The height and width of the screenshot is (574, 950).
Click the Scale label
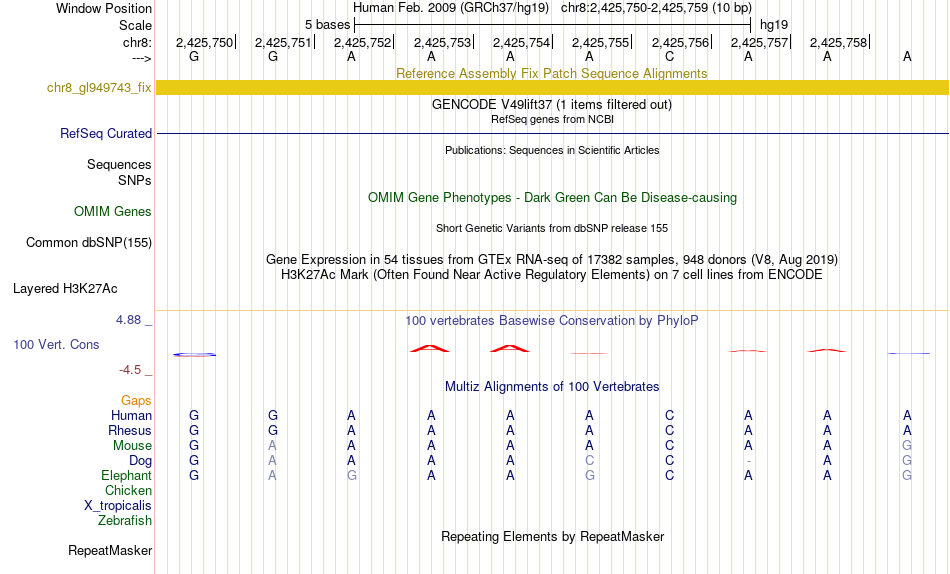pyautogui.click(x=135, y=25)
